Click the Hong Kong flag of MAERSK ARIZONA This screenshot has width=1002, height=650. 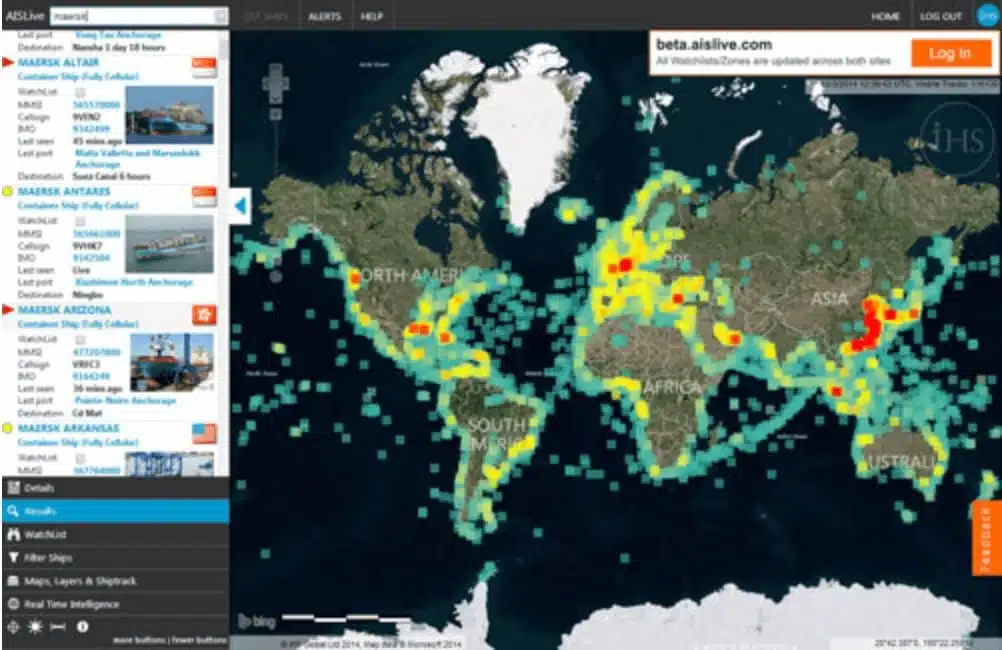click(x=204, y=314)
